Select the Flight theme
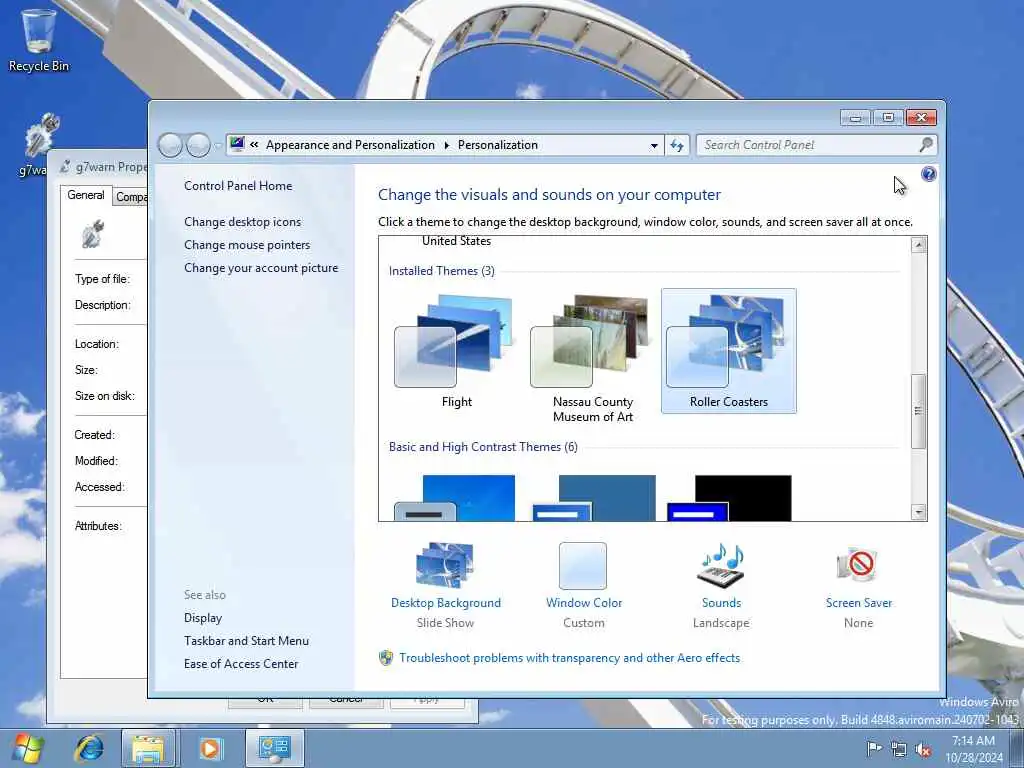 coord(456,351)
